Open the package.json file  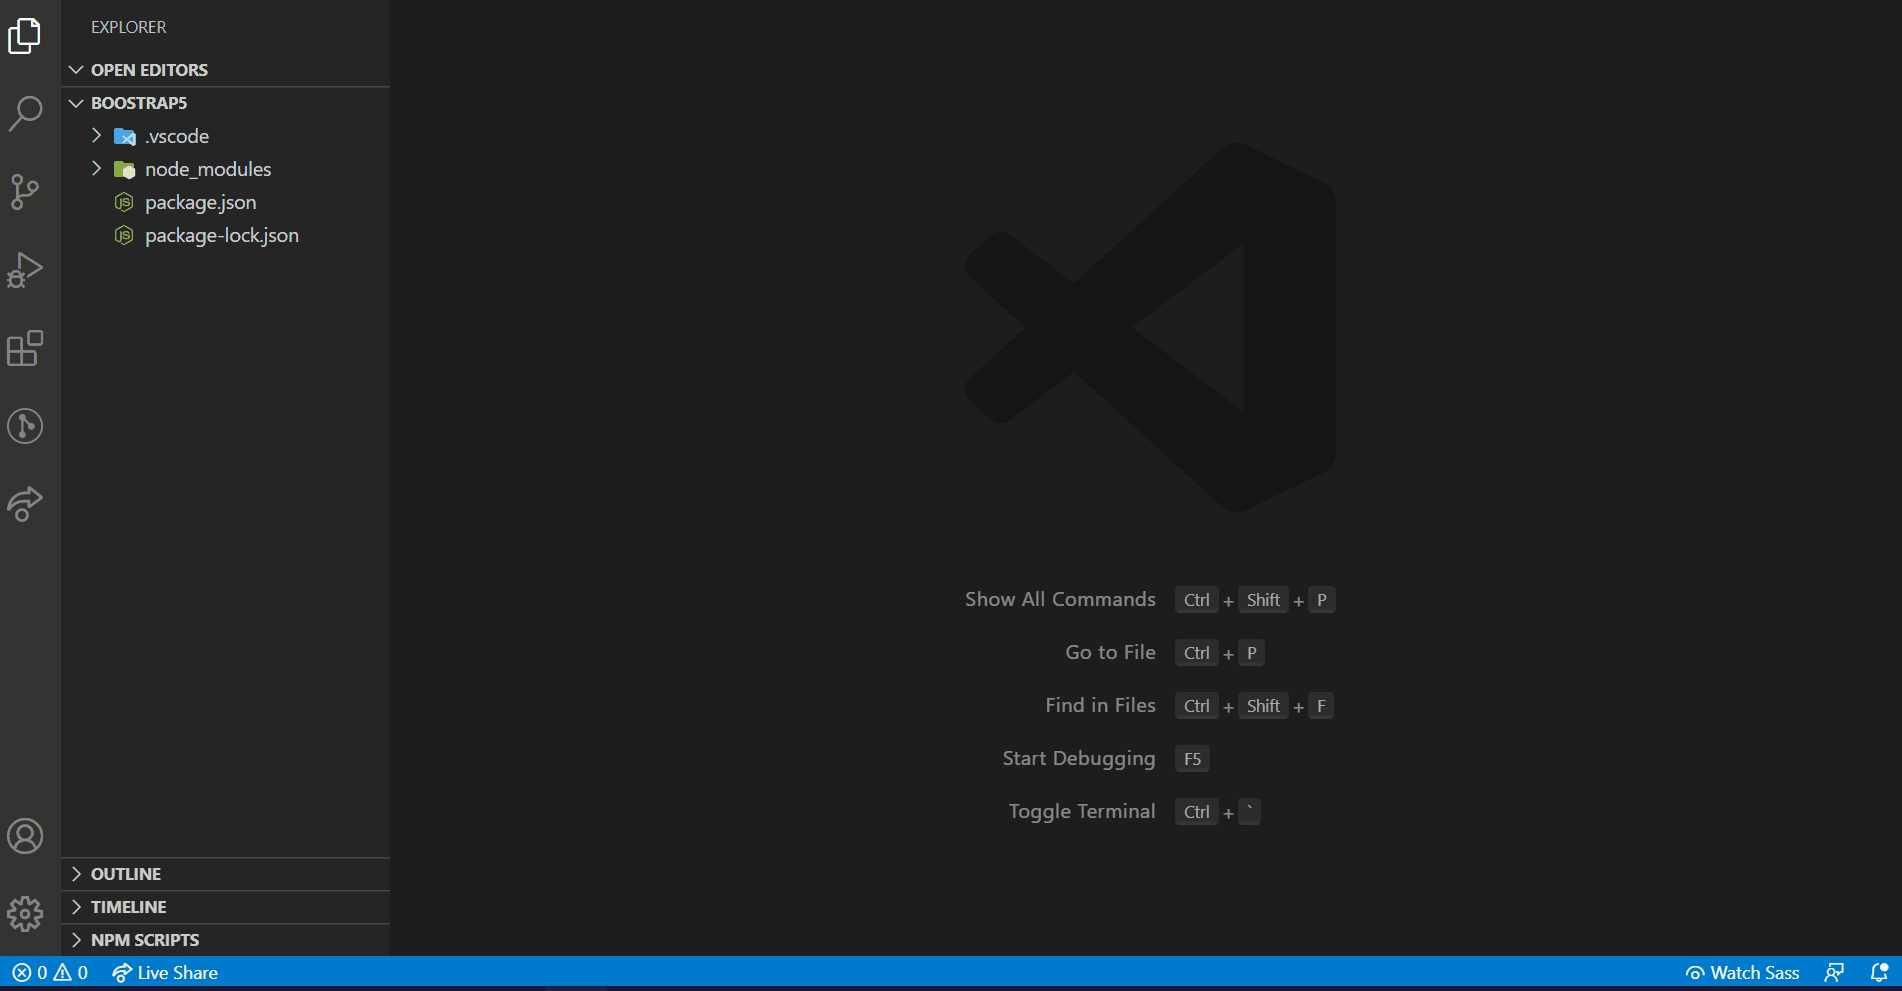tap(200, 202)
